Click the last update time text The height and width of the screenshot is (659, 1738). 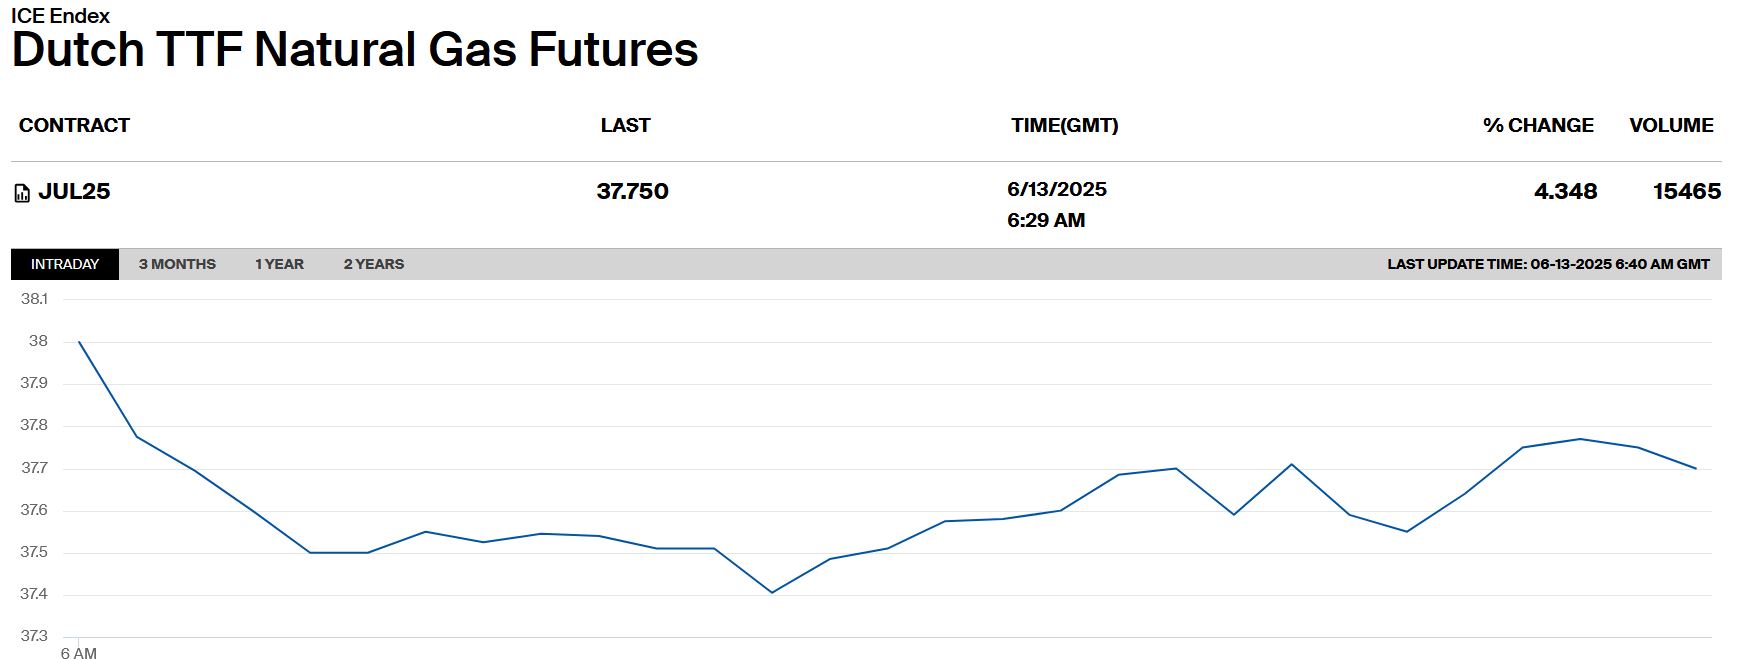(x=1548, y=264)
